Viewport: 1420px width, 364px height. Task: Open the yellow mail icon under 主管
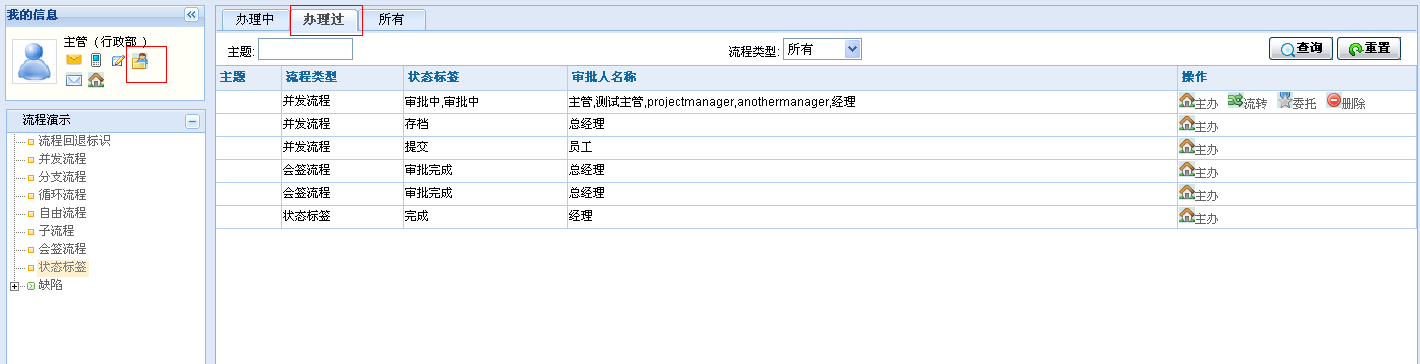coord(74,60)
